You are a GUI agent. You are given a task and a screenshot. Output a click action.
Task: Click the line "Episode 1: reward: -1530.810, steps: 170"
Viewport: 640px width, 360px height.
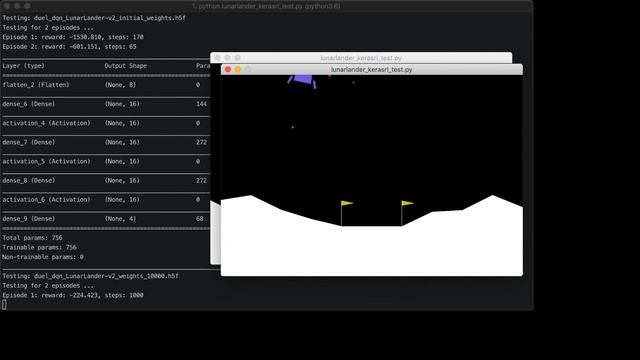(x=73, y=37)
